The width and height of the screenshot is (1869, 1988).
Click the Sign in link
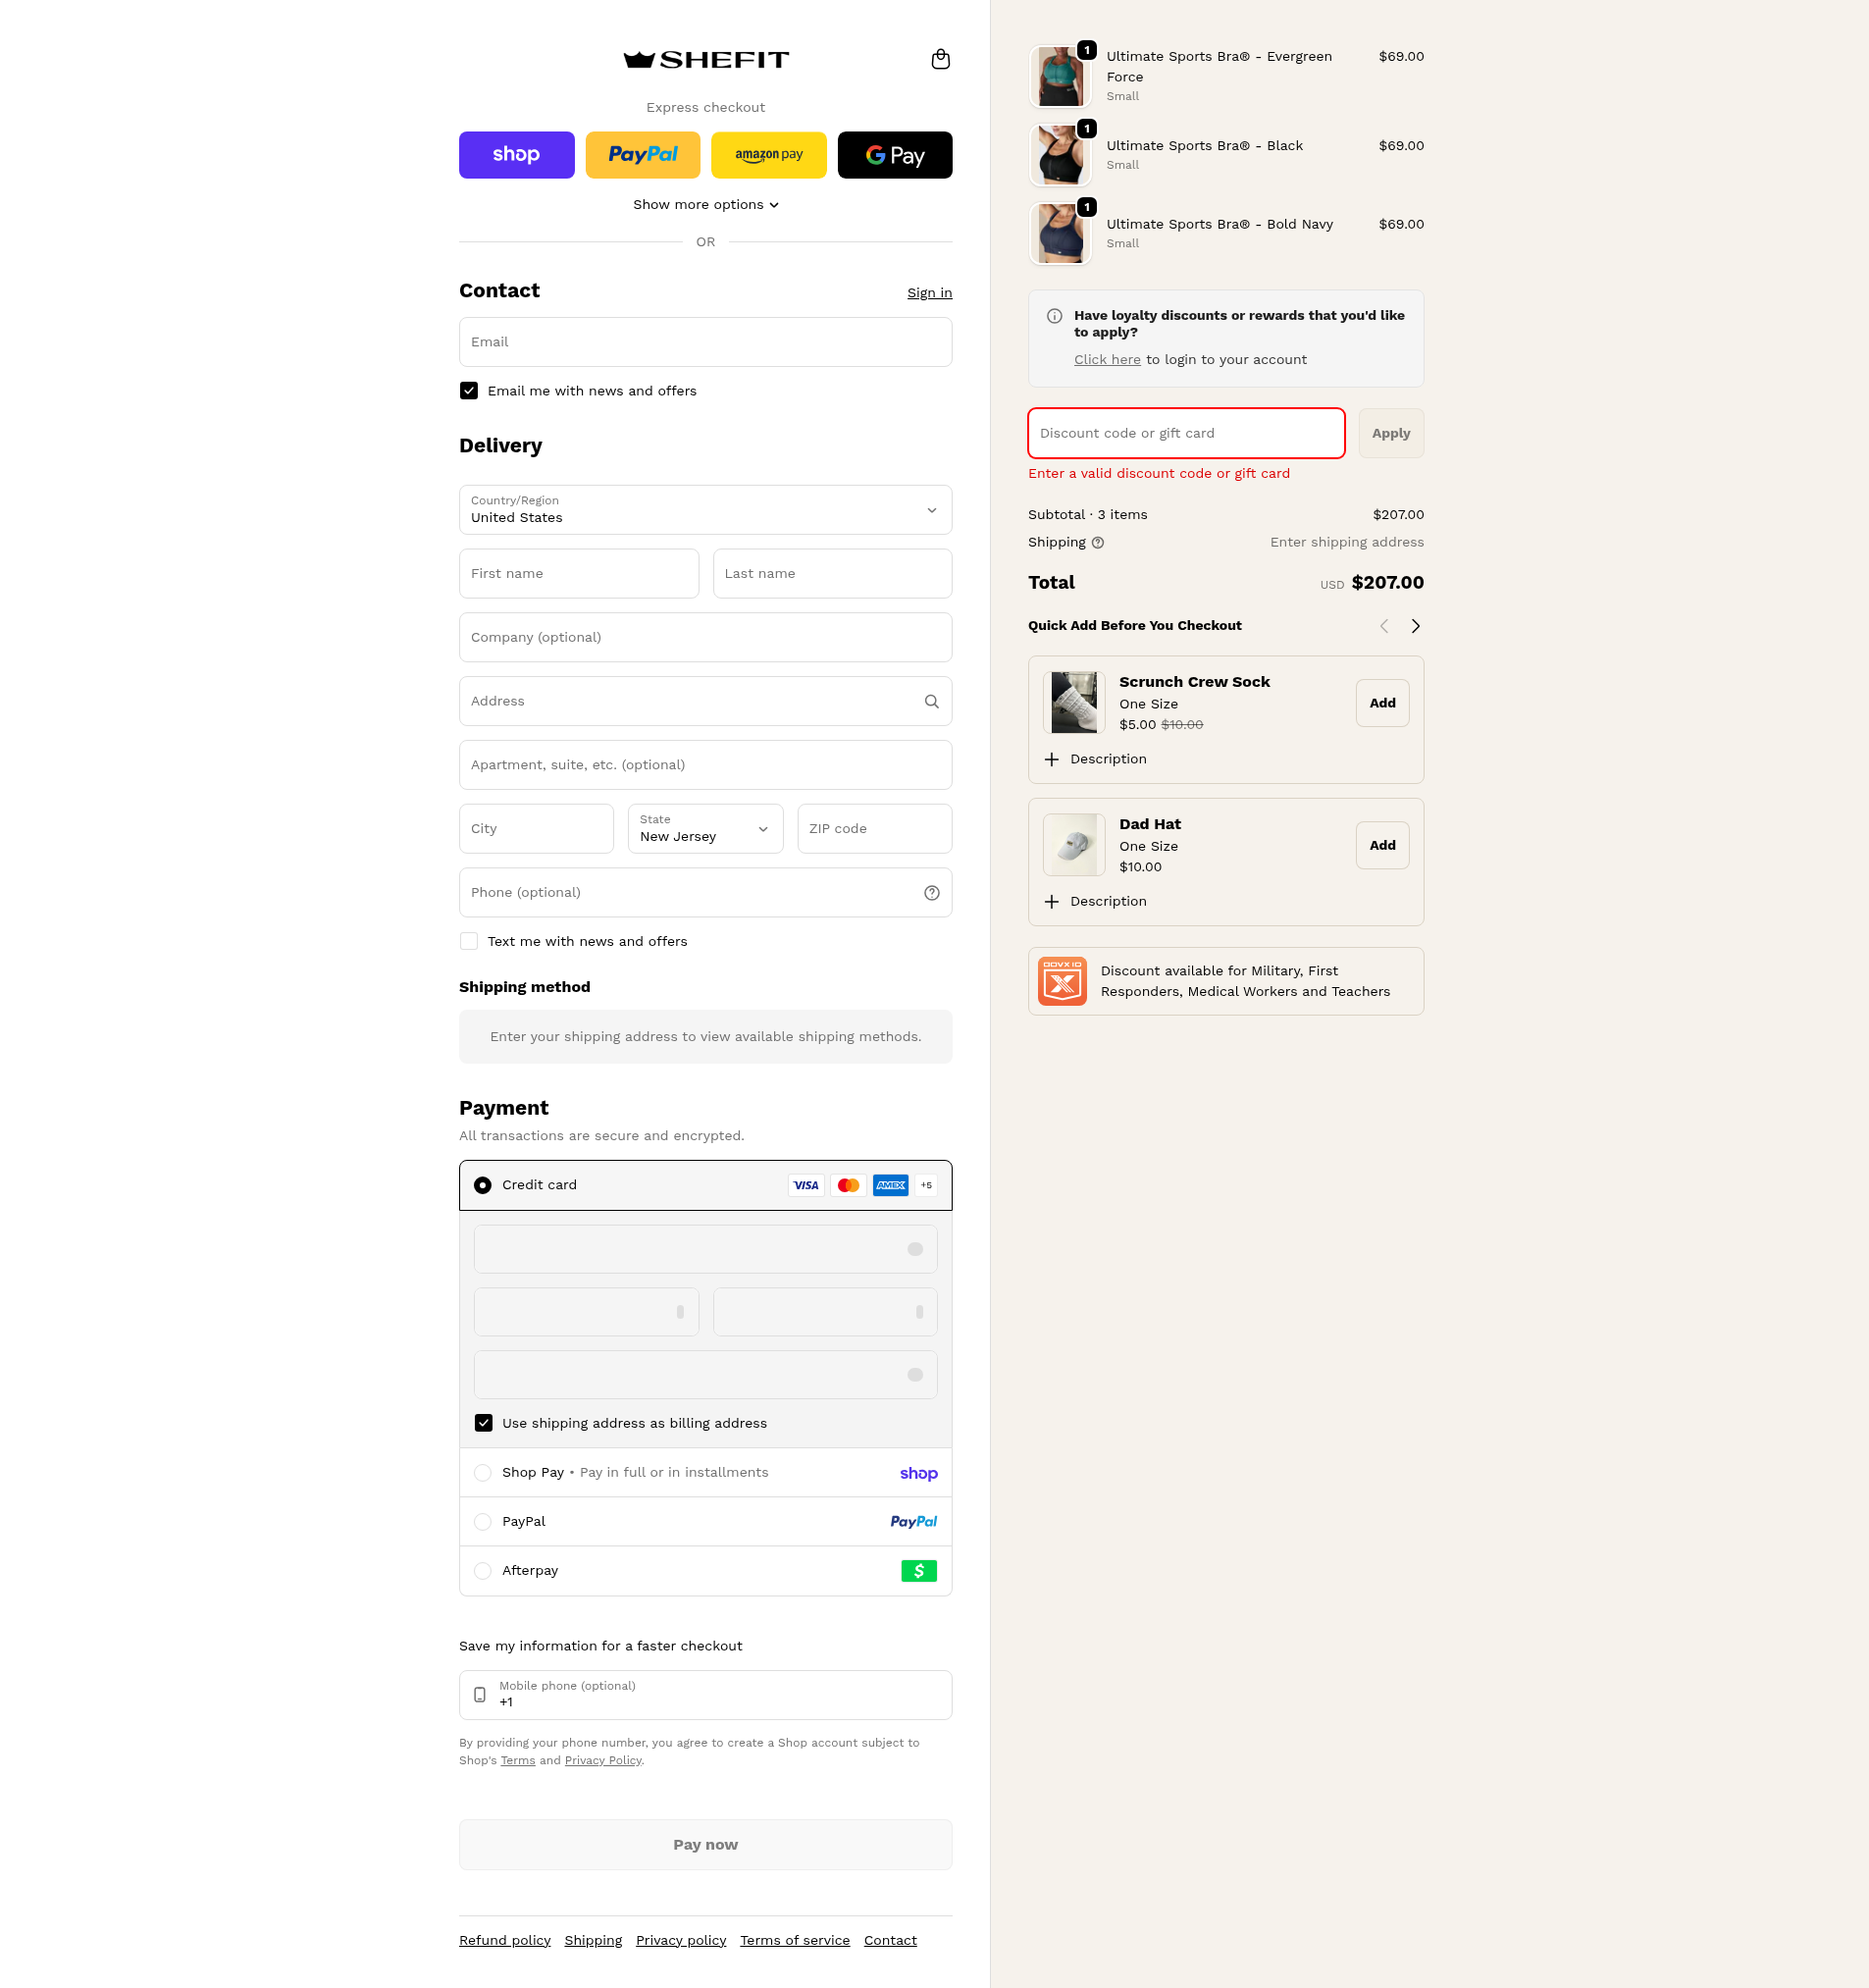(929, 293)
